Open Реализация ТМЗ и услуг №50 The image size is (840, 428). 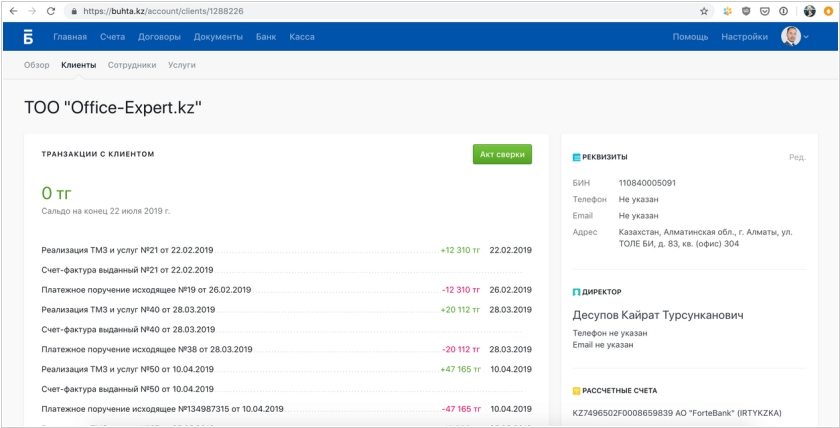point(128,369)
